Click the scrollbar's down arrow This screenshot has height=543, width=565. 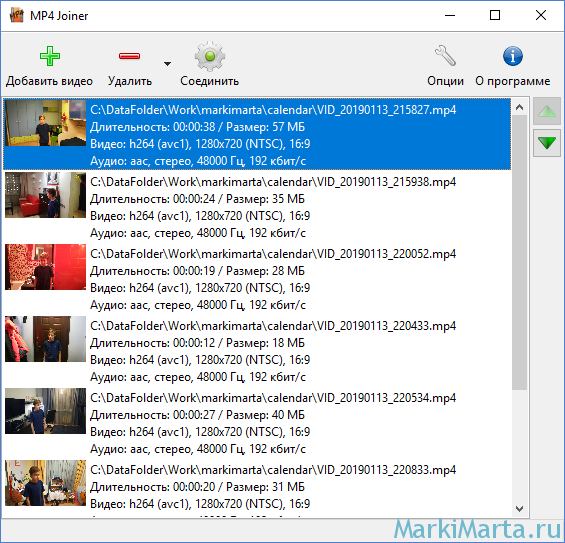click(x=519, y=509)
